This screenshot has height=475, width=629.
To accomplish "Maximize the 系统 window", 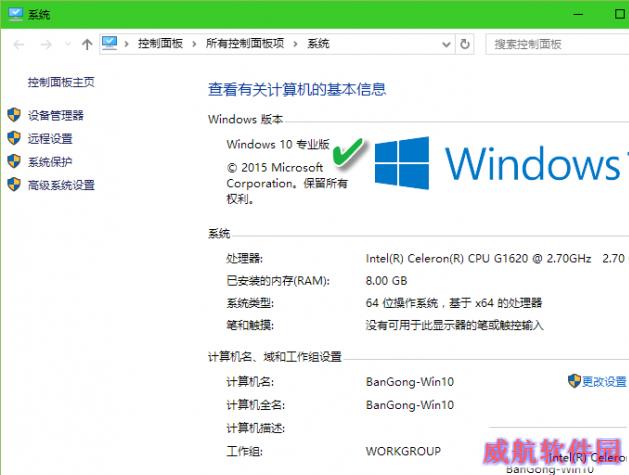I will pos(619,14).
